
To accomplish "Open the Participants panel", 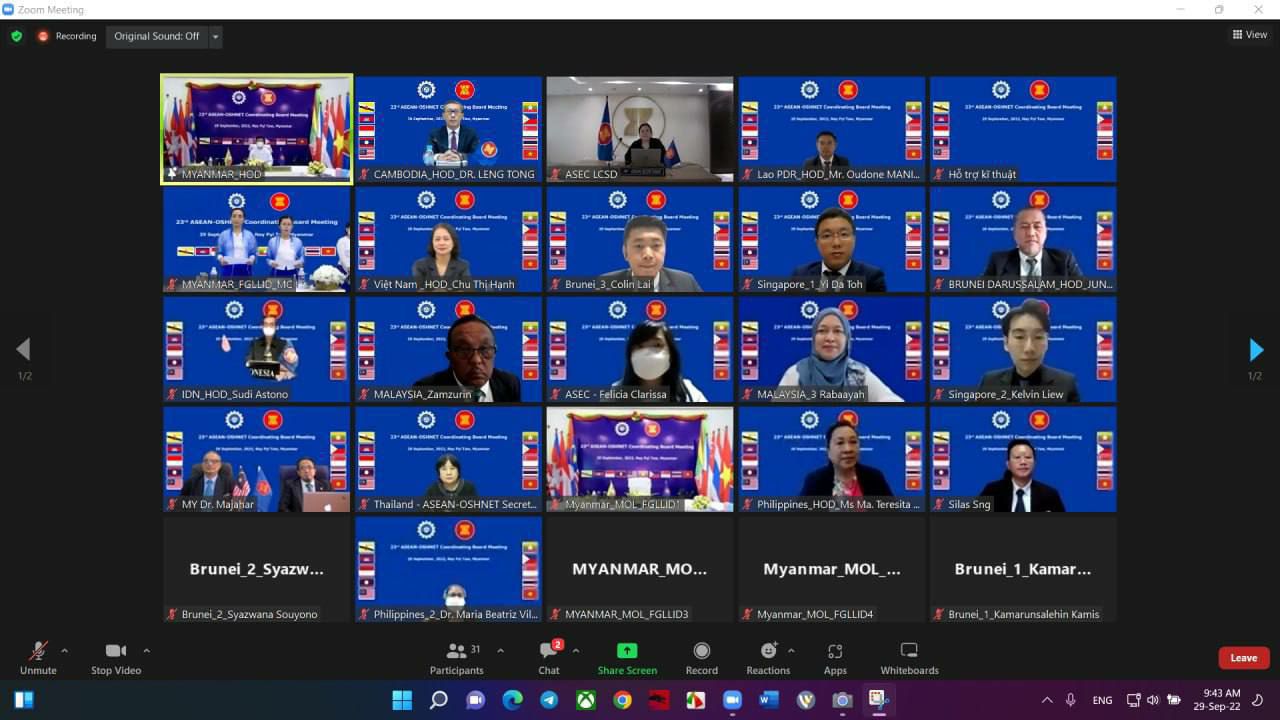I will coord(457,657).
